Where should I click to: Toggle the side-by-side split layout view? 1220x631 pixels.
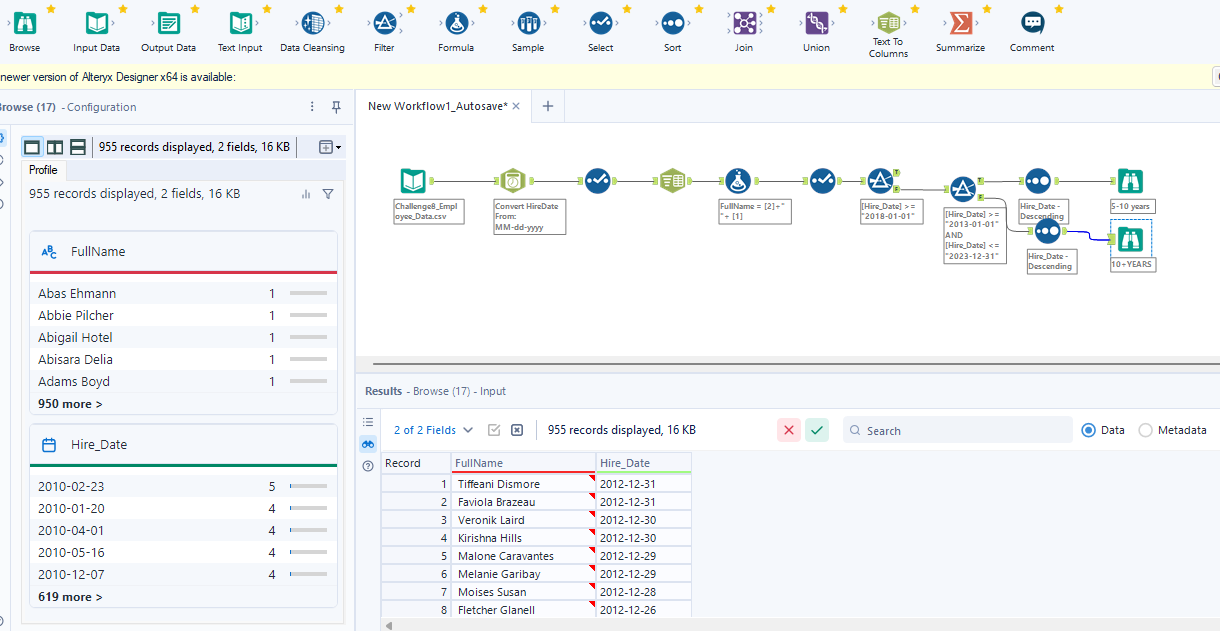(55, 147)
